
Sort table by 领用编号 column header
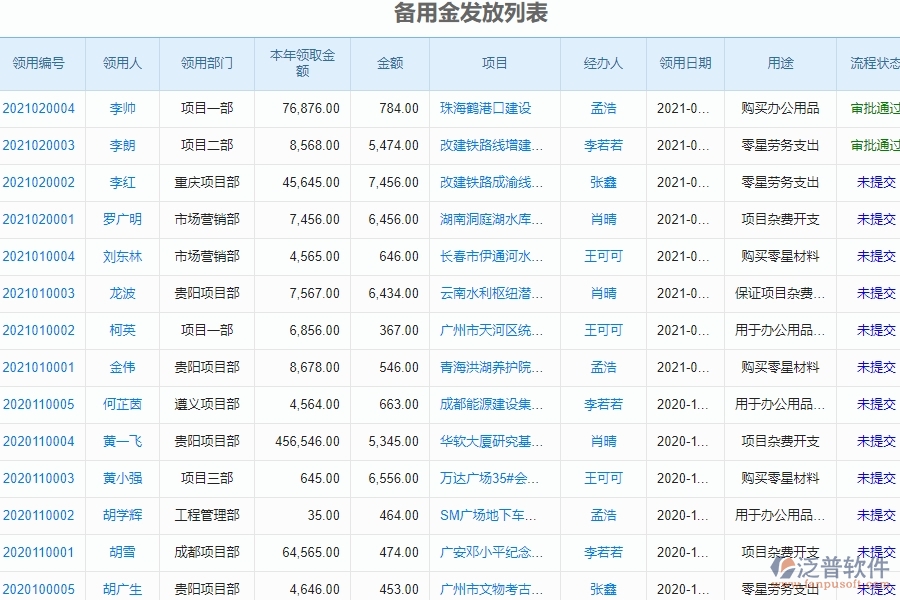click(x=41, y=62)
